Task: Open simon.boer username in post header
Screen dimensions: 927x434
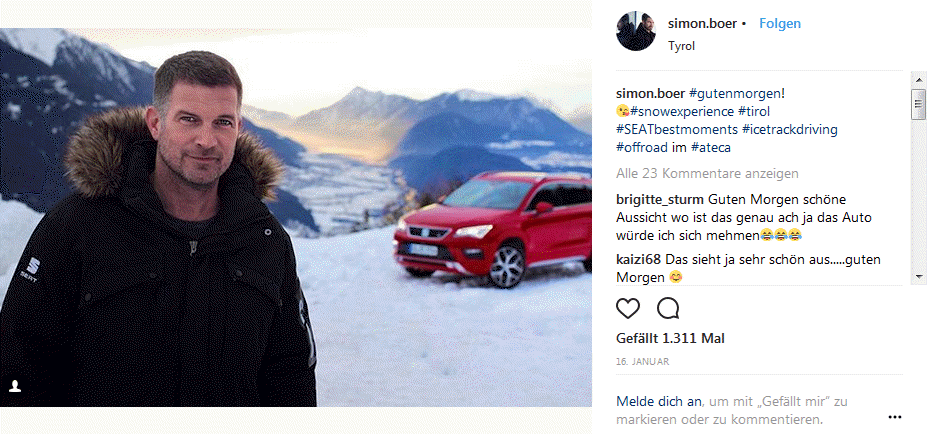Action: (702, 24)
